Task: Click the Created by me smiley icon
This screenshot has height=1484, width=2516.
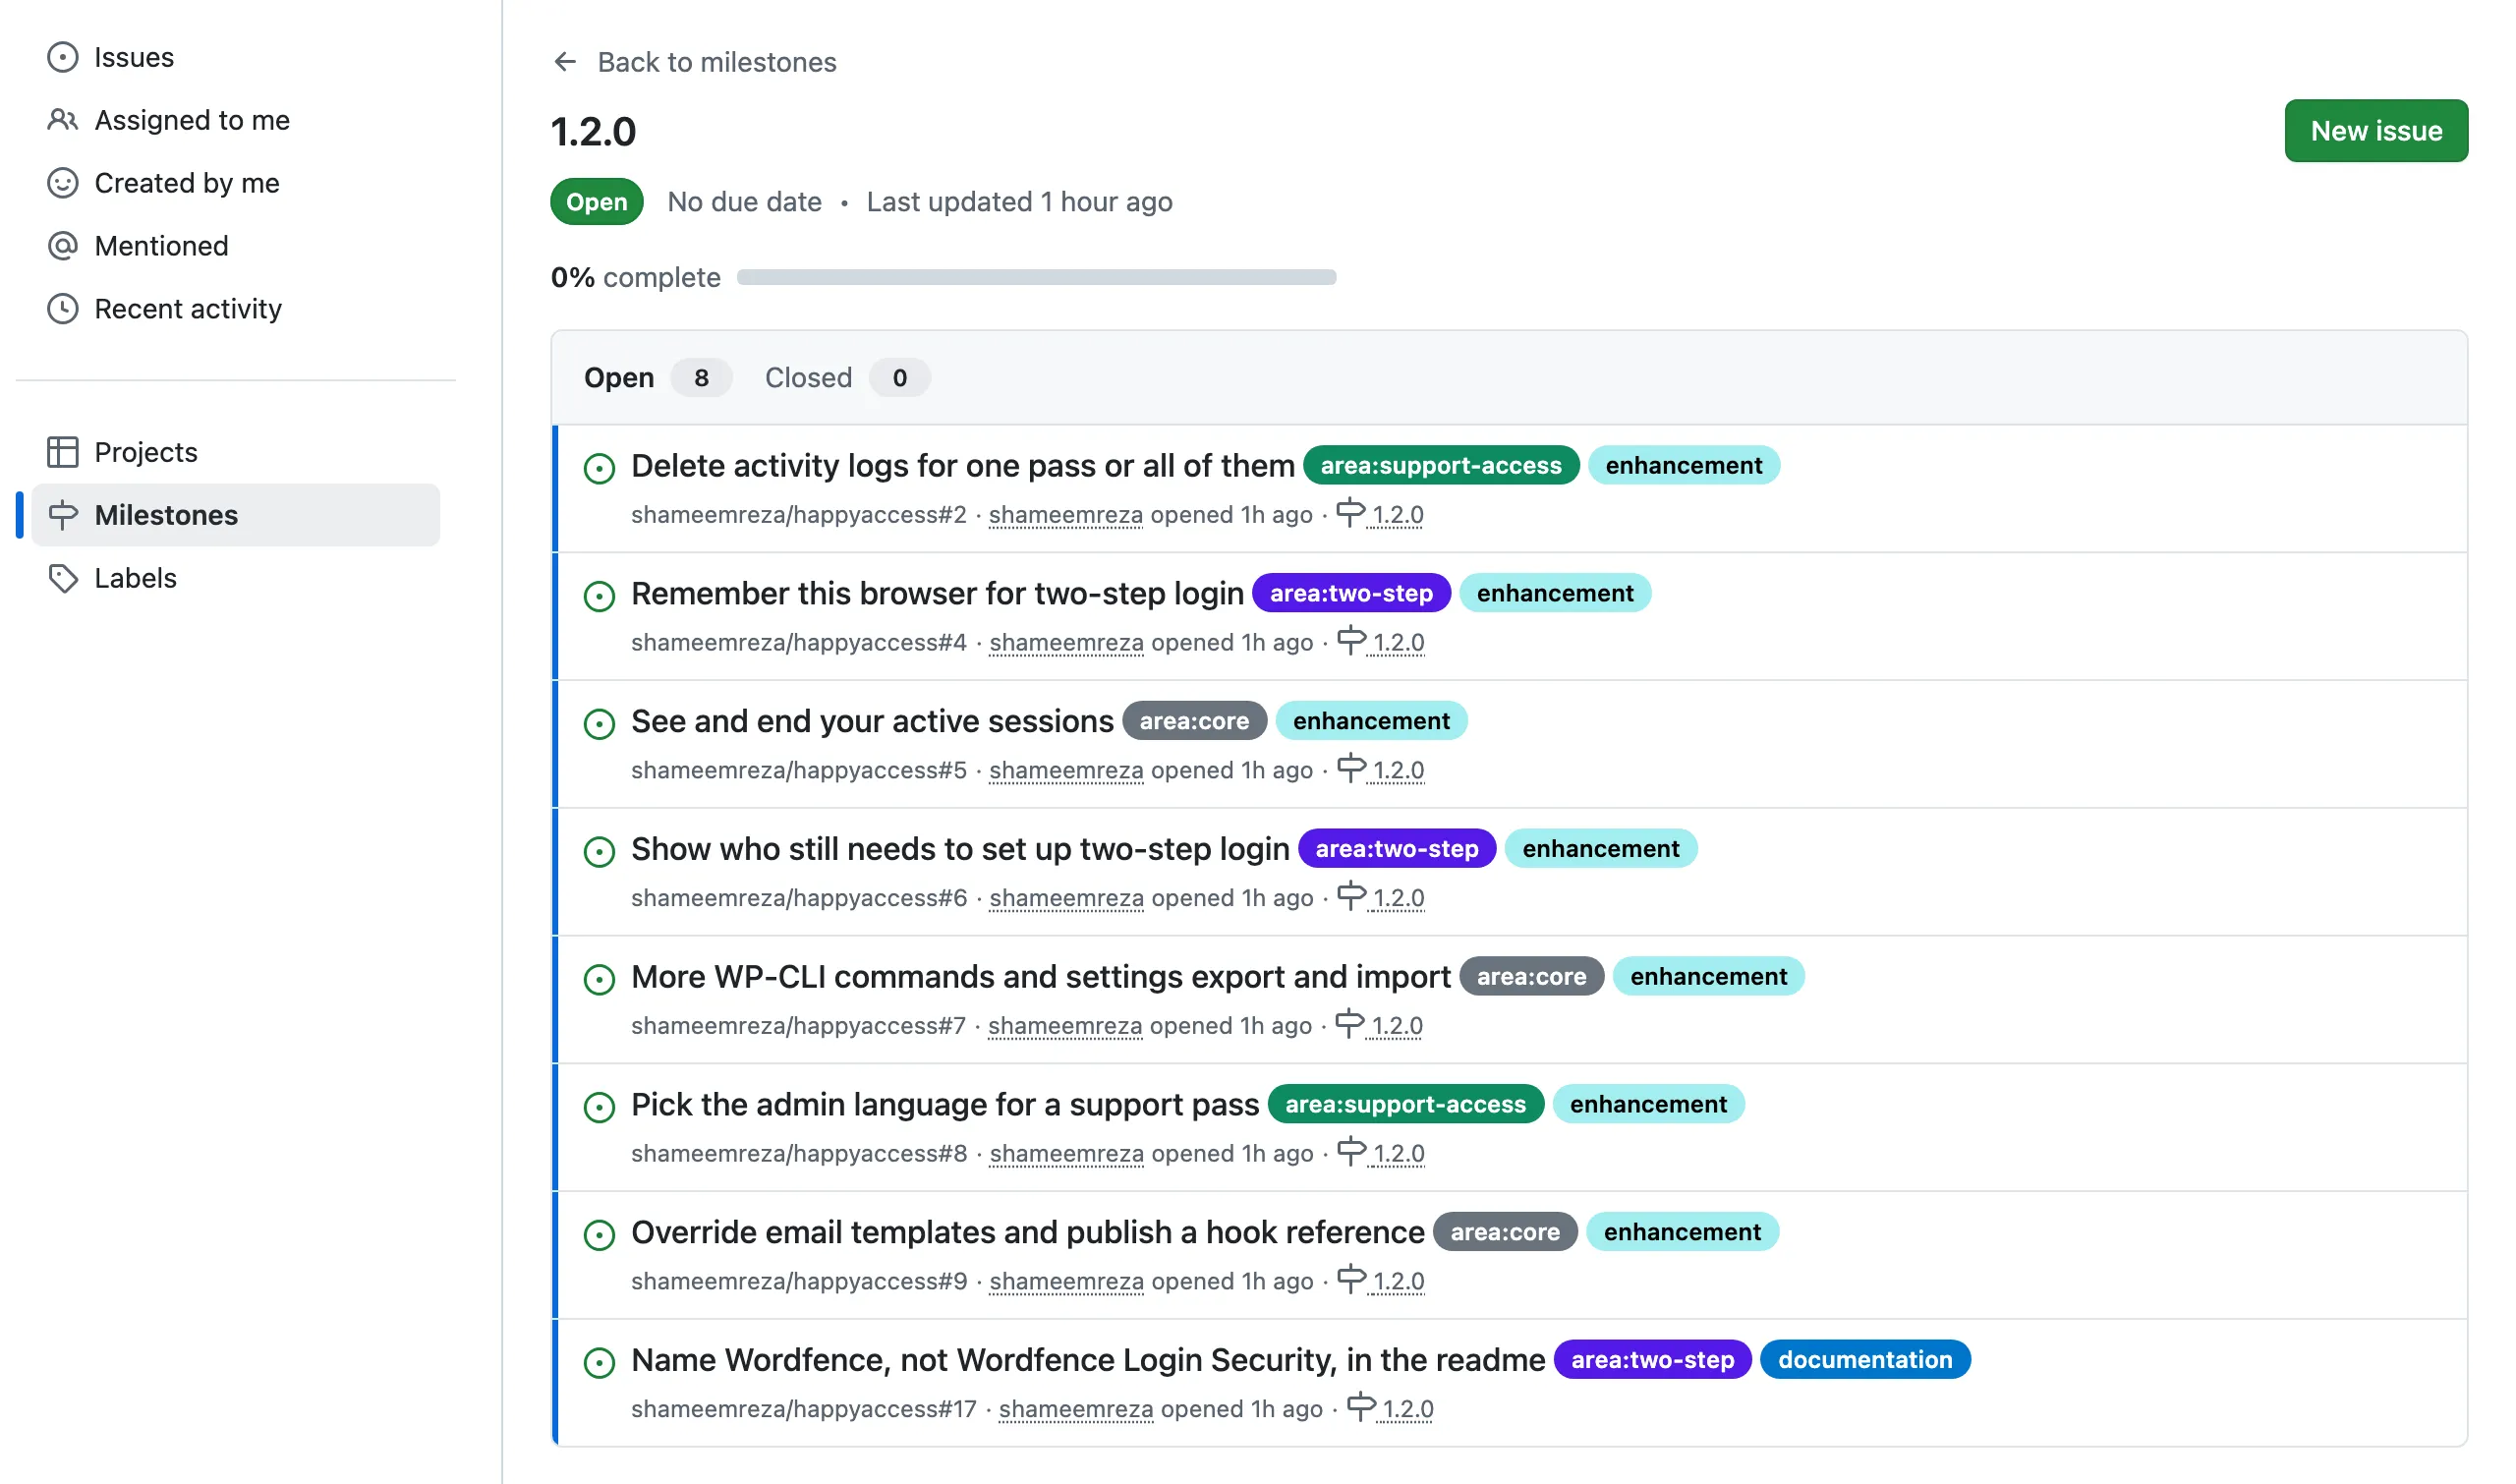Action: click(62, 183)
